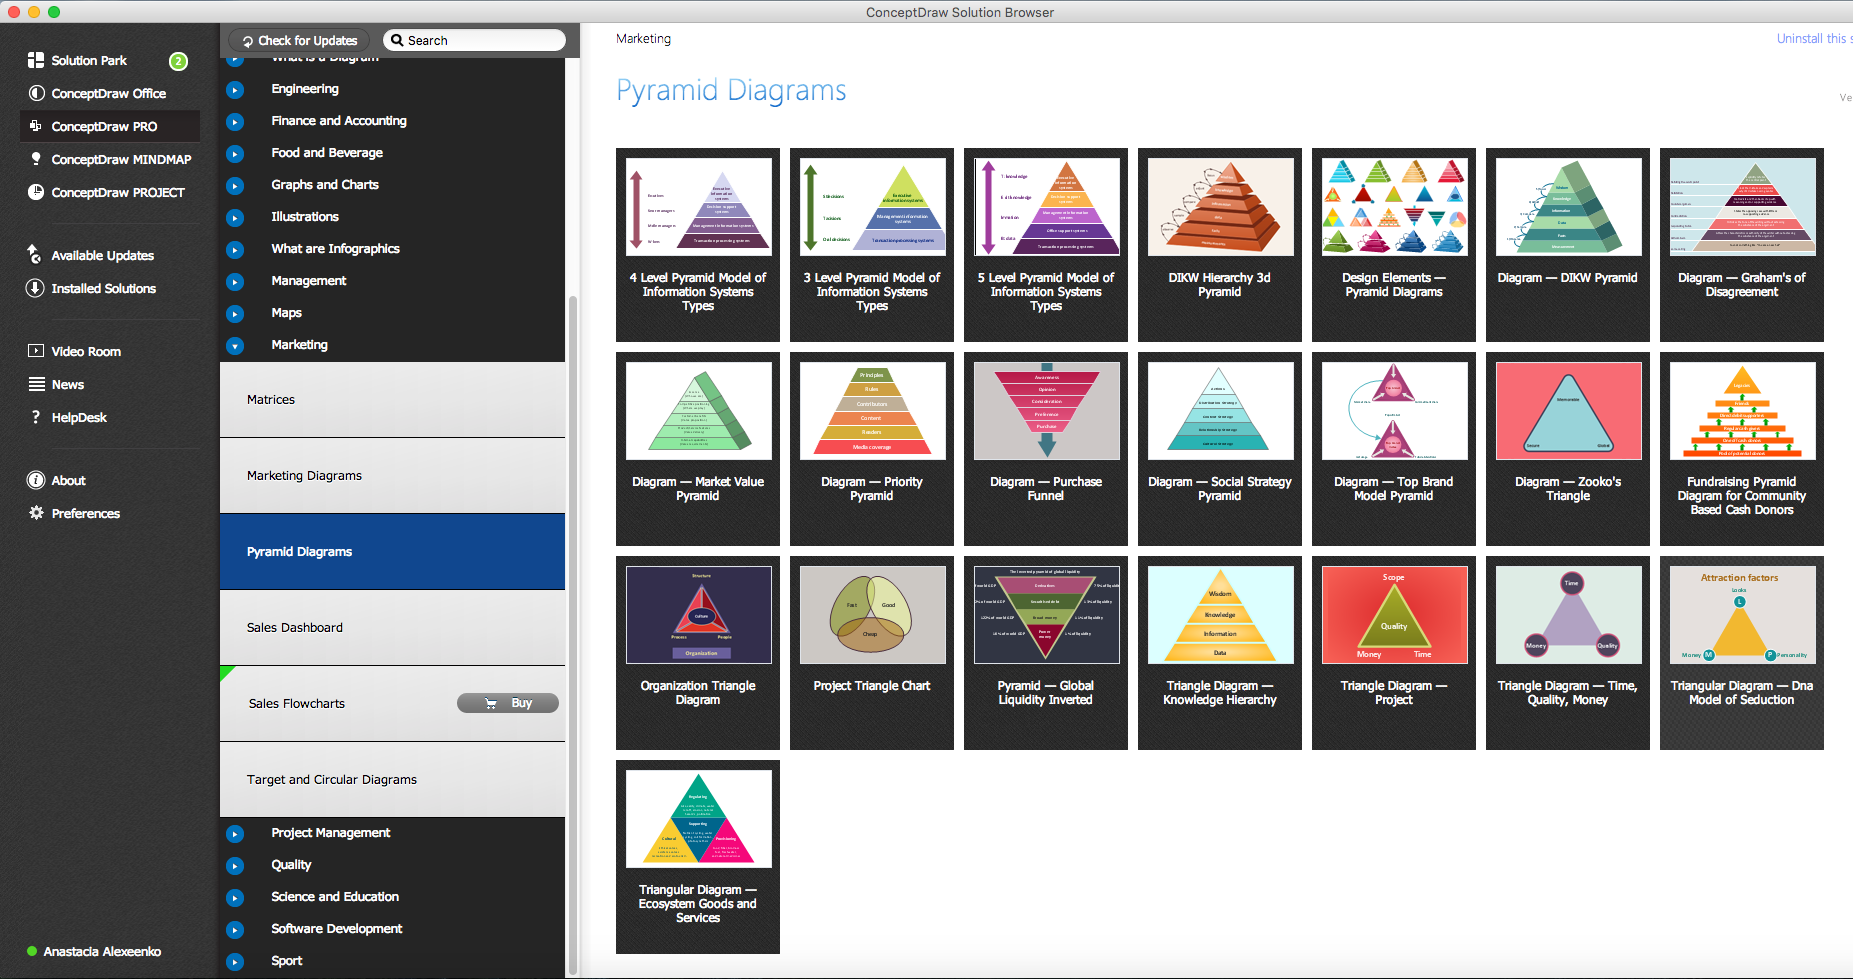1853x979 pixels.
Task: Click the News list icon
Action: (36, 384)
